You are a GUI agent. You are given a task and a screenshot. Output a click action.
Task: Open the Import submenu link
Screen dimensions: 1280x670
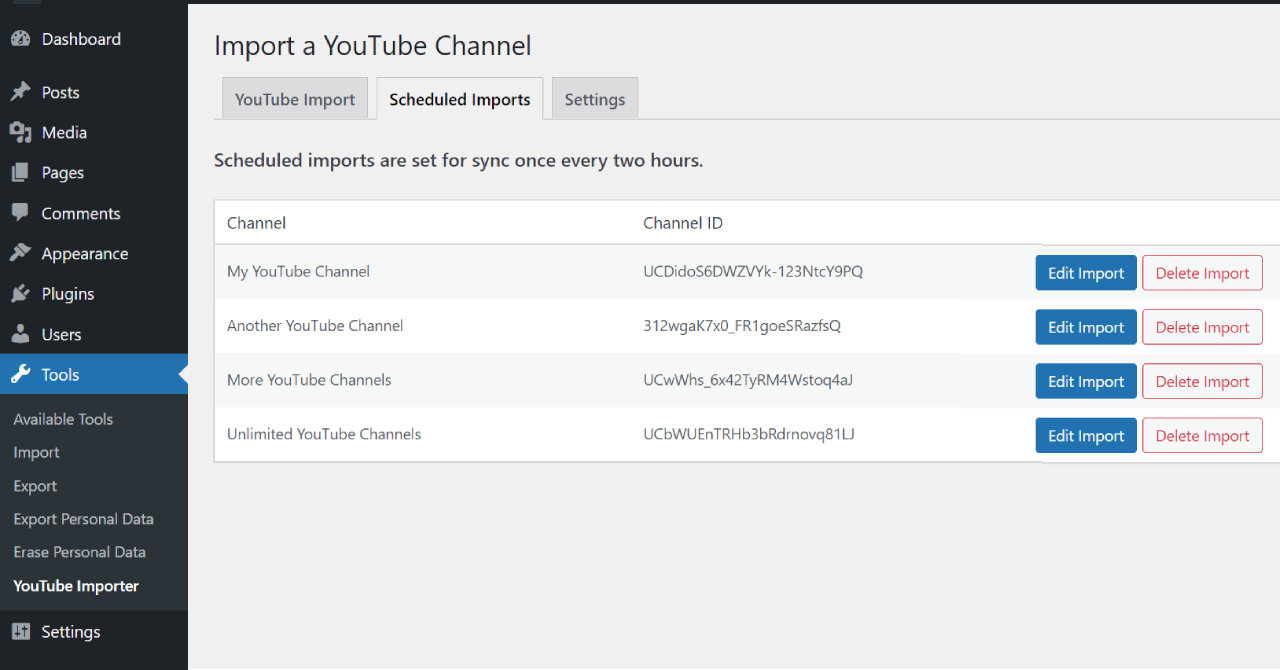pos(36,452)
